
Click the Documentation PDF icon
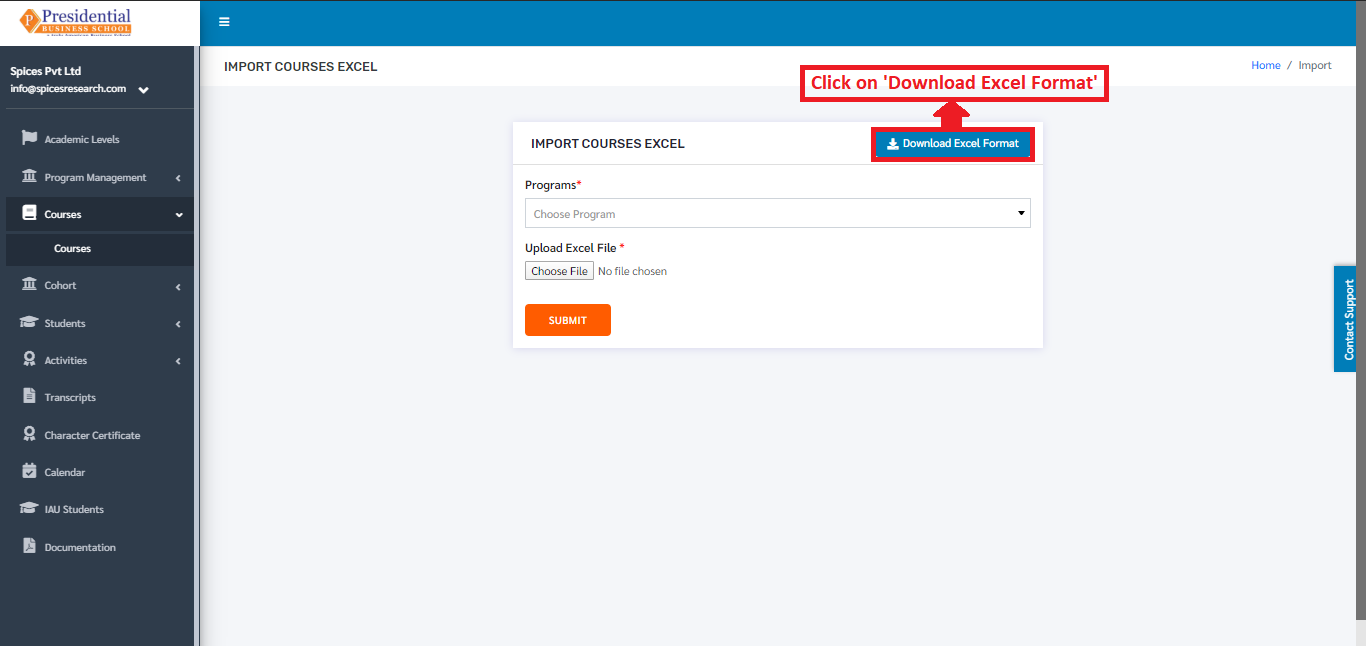tap(29, 547)
